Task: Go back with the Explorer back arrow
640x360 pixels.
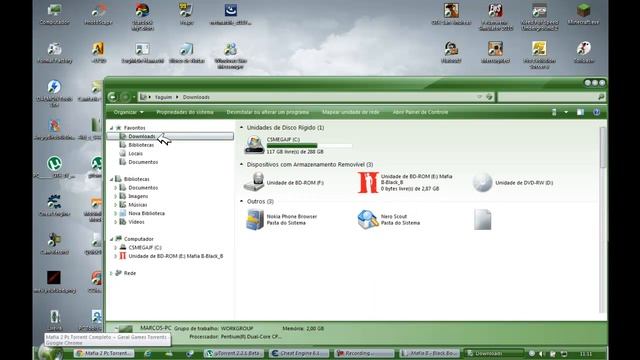Action: click(112, 97)
